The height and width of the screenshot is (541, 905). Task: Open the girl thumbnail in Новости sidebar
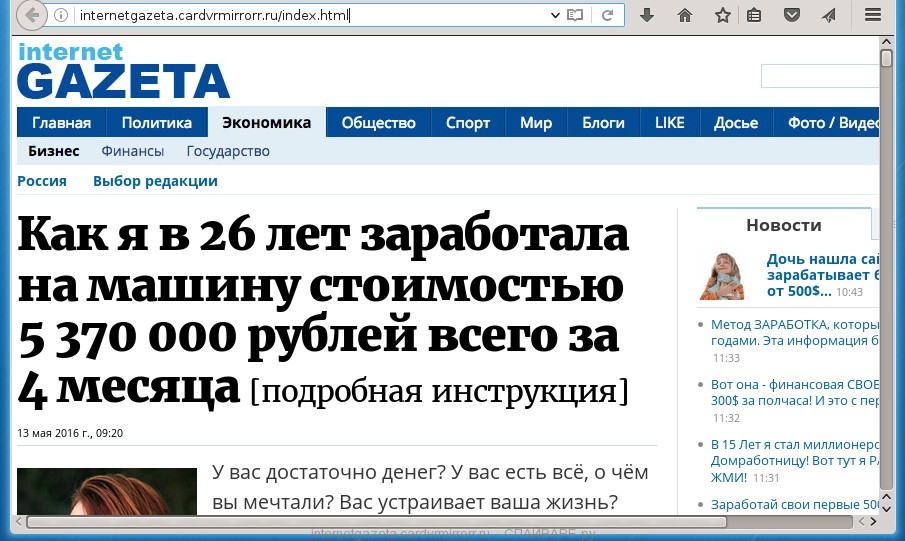click(x=725, y=276)
